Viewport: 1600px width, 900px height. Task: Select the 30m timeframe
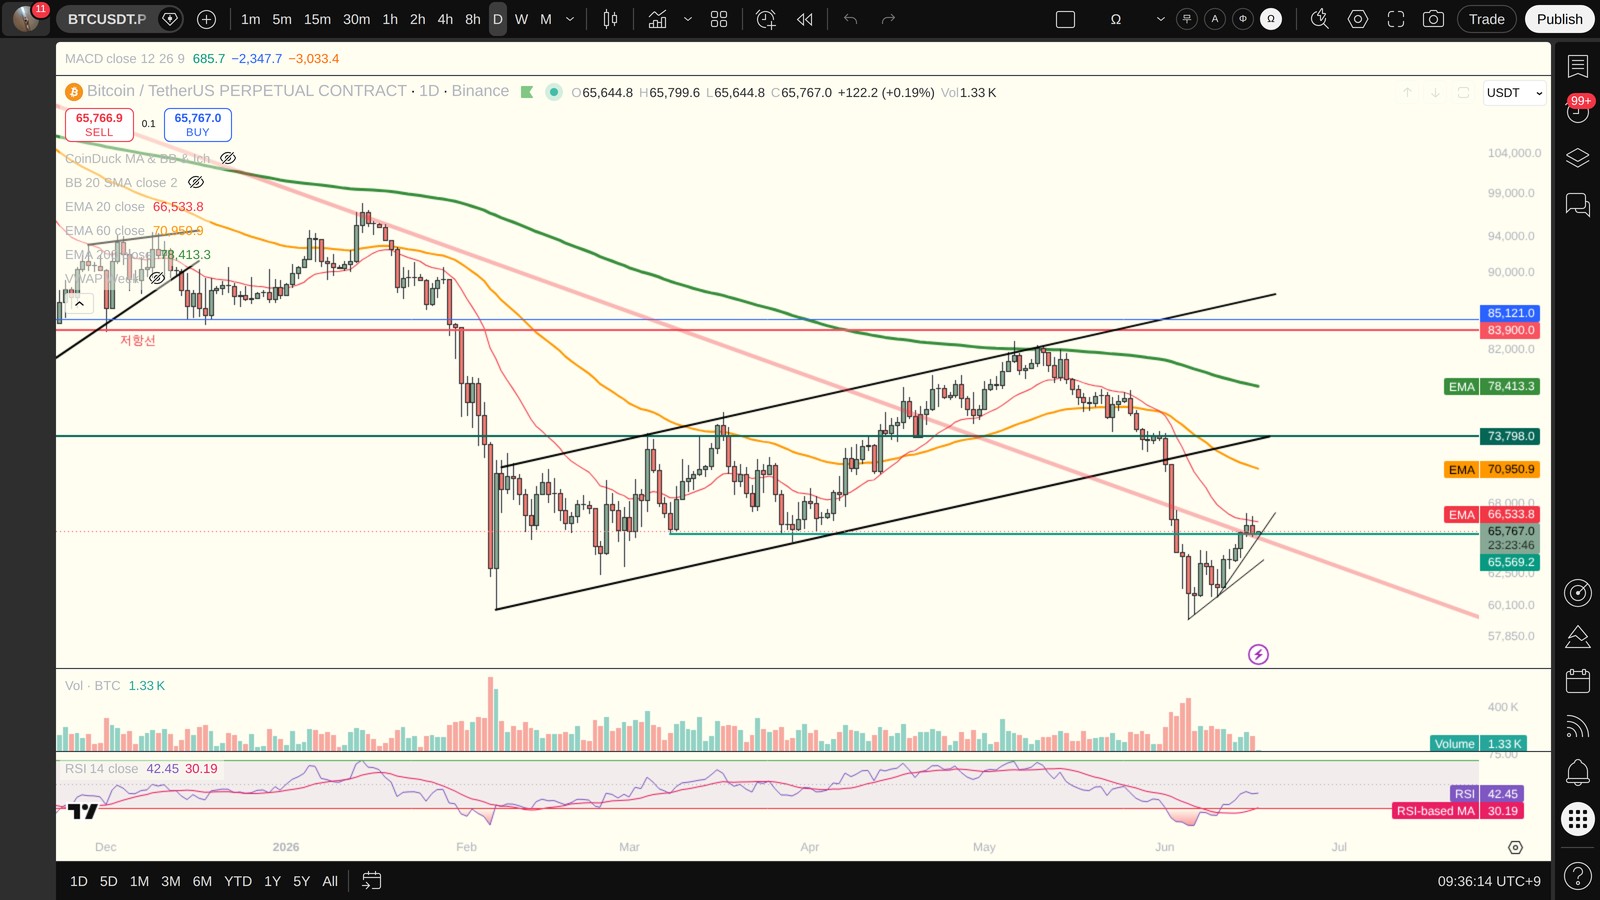(356, 19)
